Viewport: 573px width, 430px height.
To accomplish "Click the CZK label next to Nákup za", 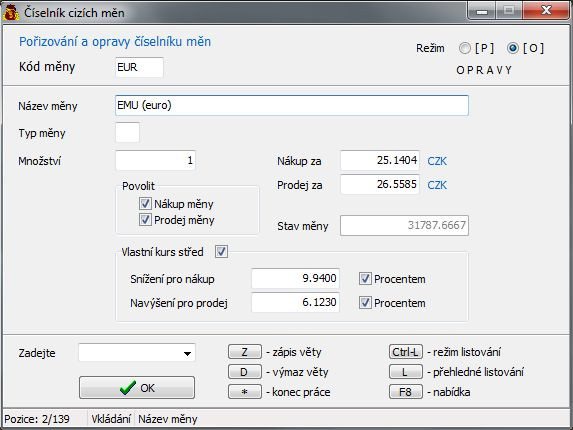I will pos(437,161).
